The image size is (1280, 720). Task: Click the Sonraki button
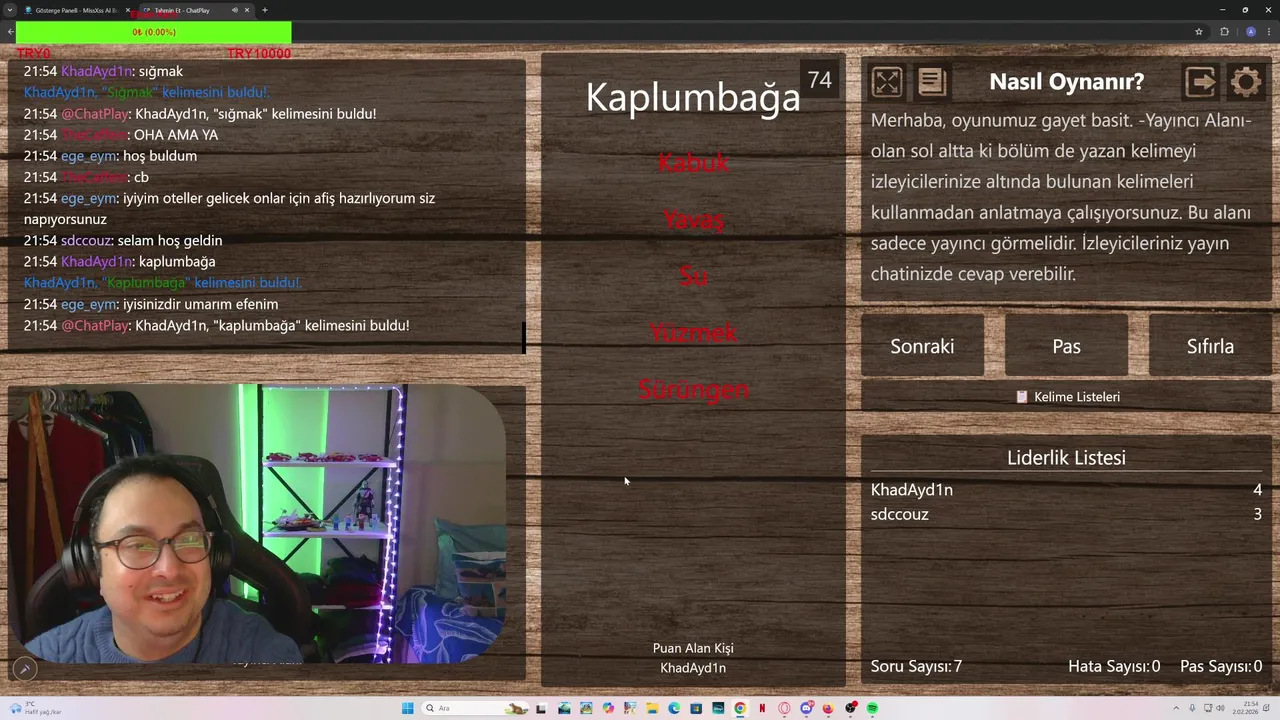pyautogui.click(x=922, y=346)
